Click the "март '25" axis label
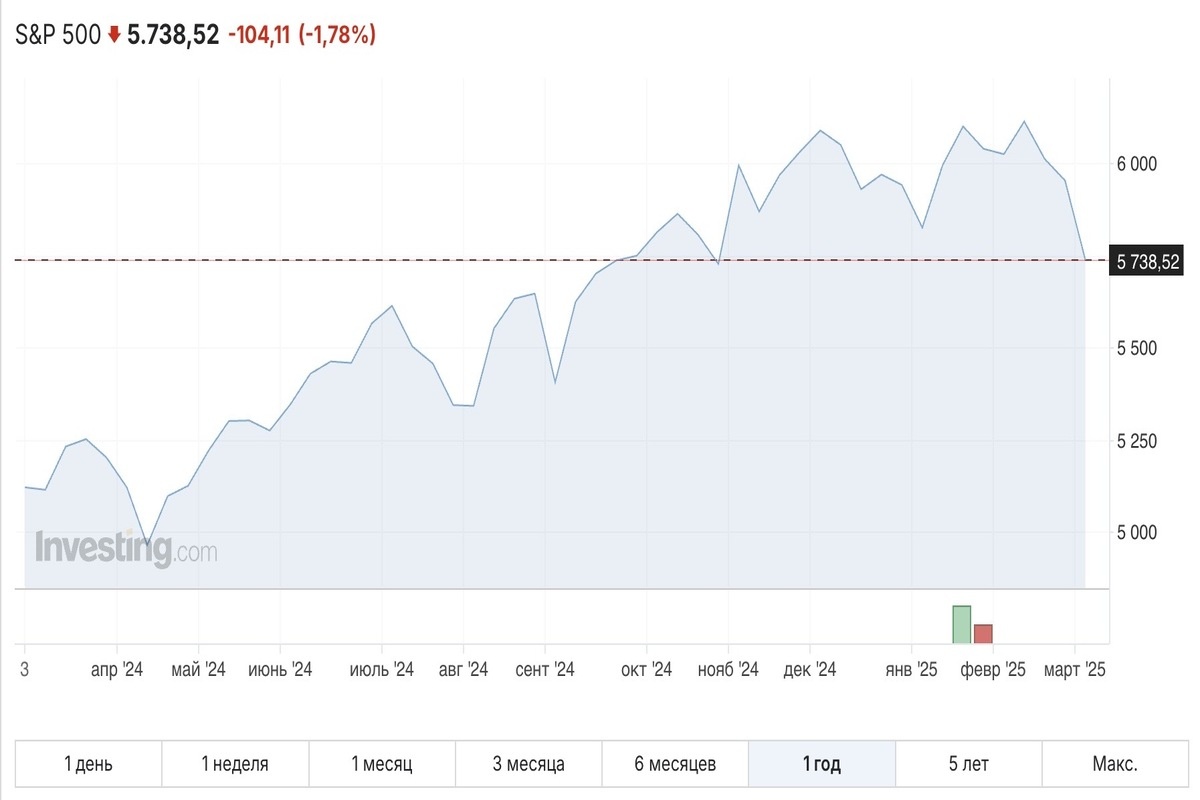Image resolution: width=1200 pixels, height=800 pixels. click(x=1075, y=670)
